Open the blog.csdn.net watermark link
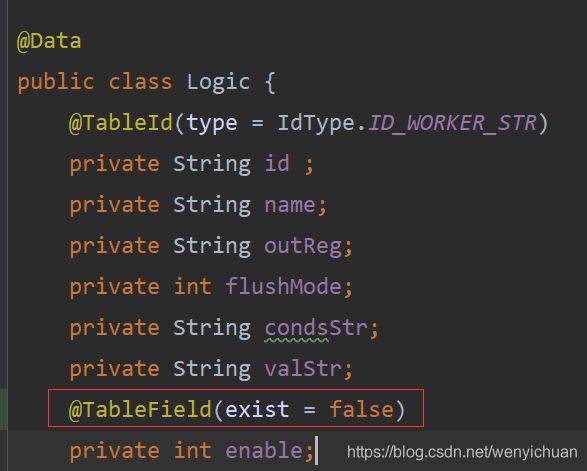Screen dimensions: 587x471 coord(462,452)
